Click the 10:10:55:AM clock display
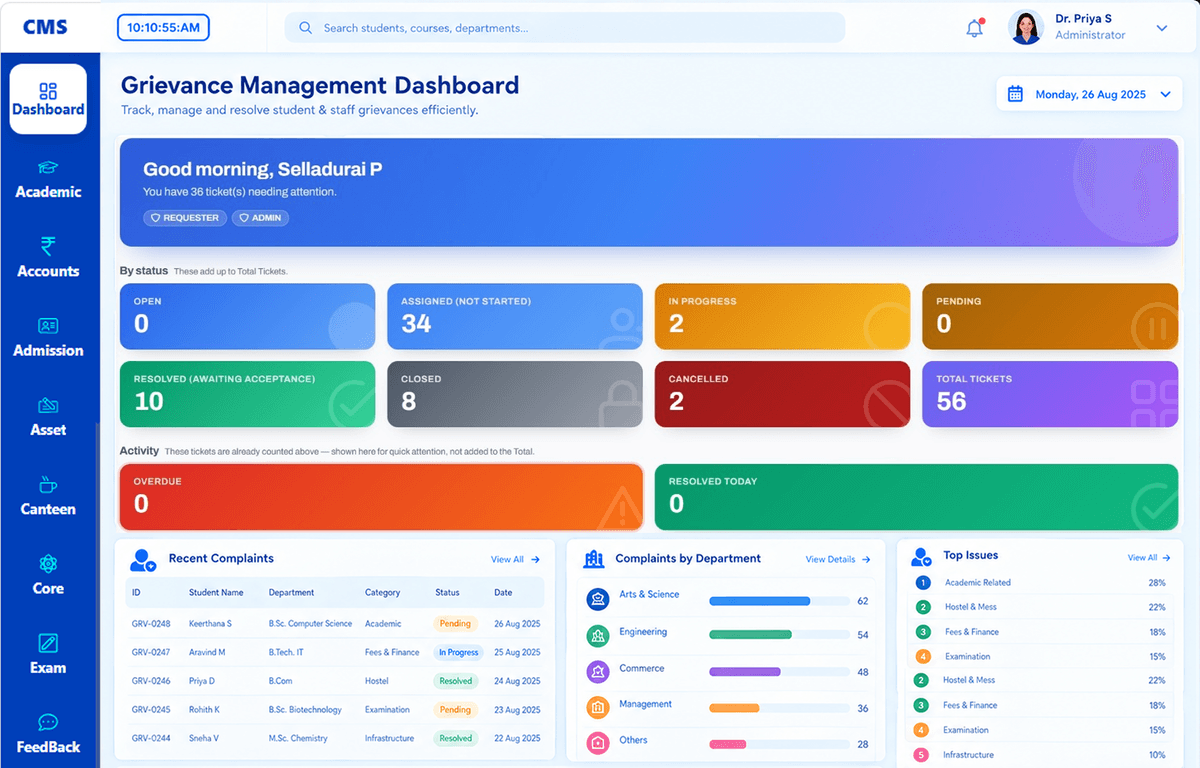Viewport: 1200px width, 768px height. click(163, 27)
